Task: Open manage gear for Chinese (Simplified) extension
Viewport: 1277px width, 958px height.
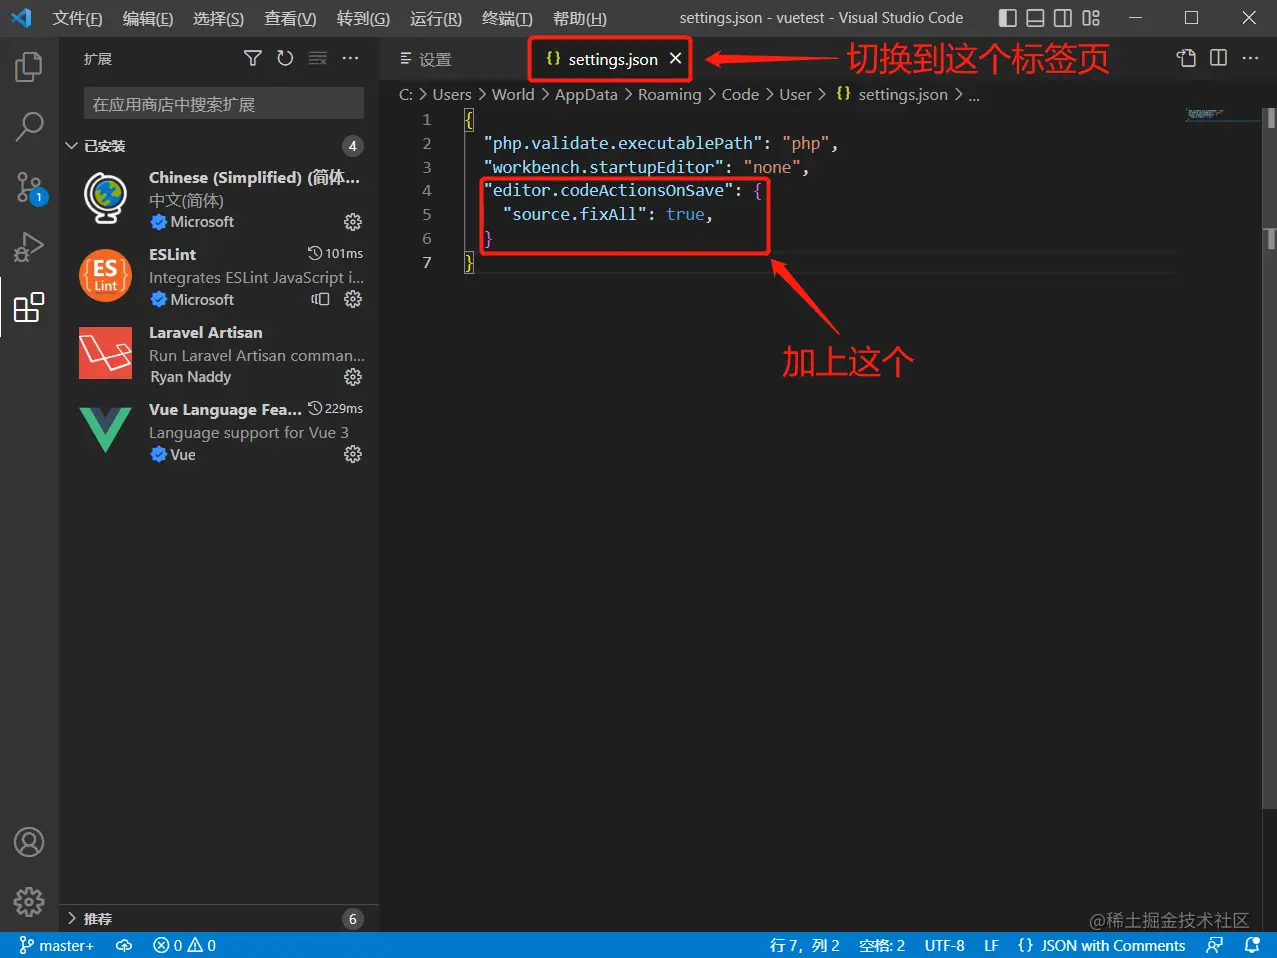Action: (x=353, y=222)
